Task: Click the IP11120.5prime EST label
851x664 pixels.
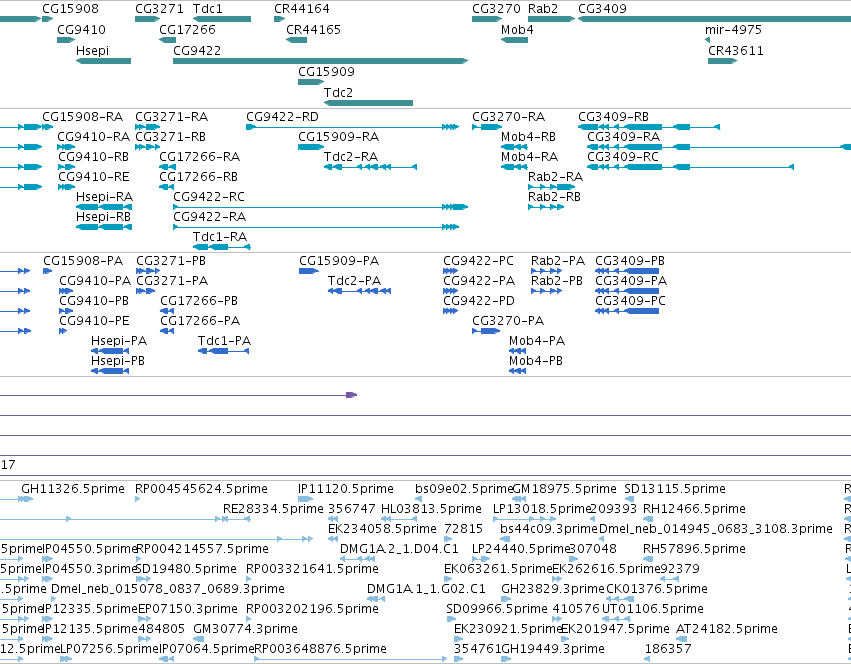Action: [346, 489]
